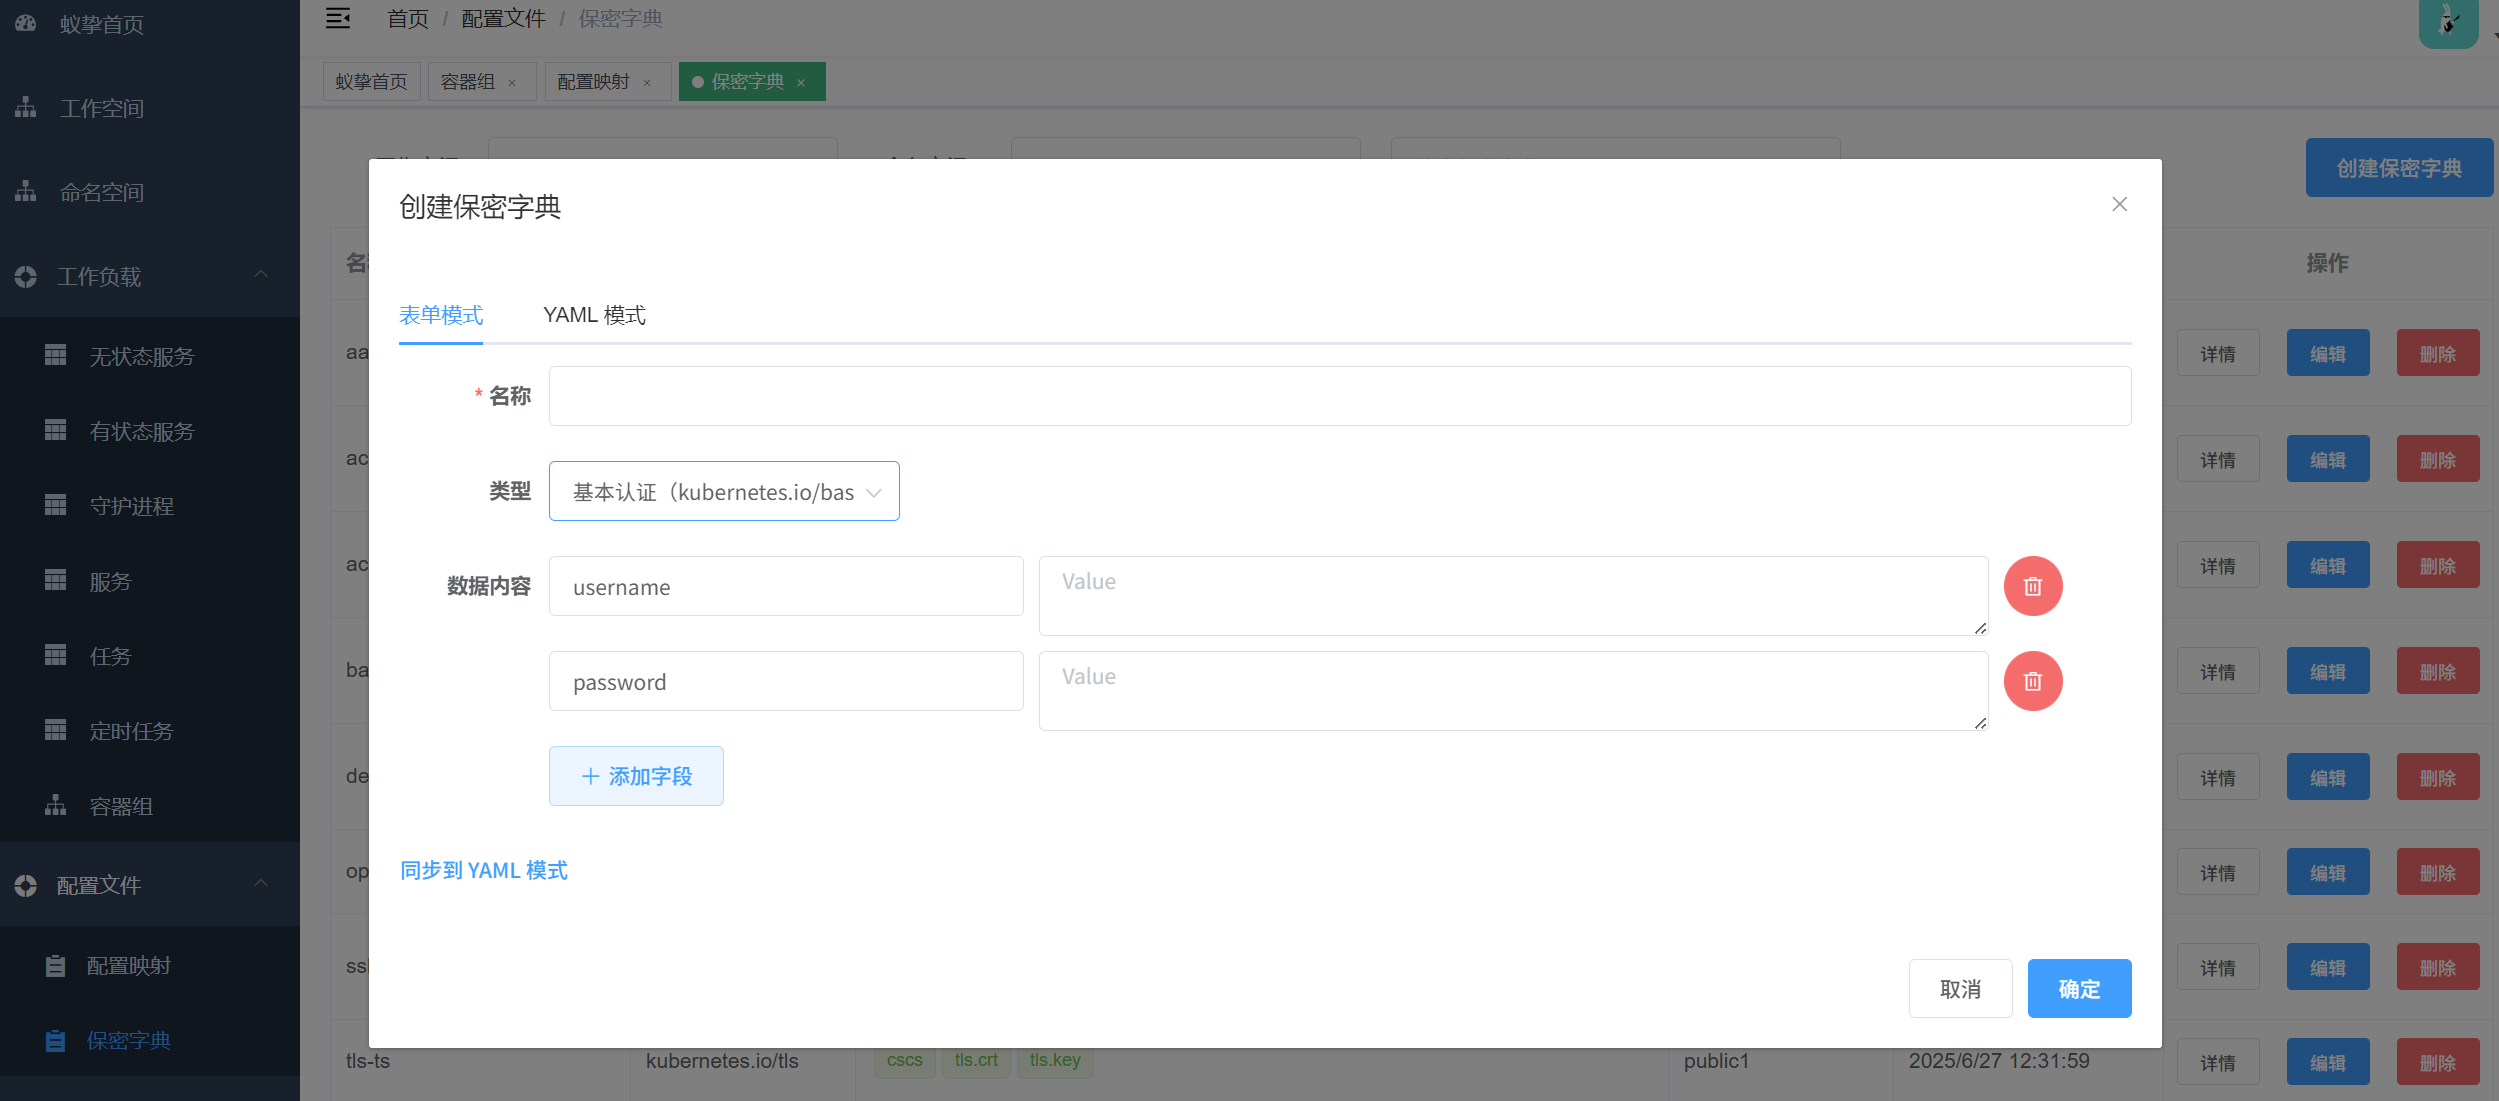
Task: Delete the username data row
Action: pos(2032,586)
